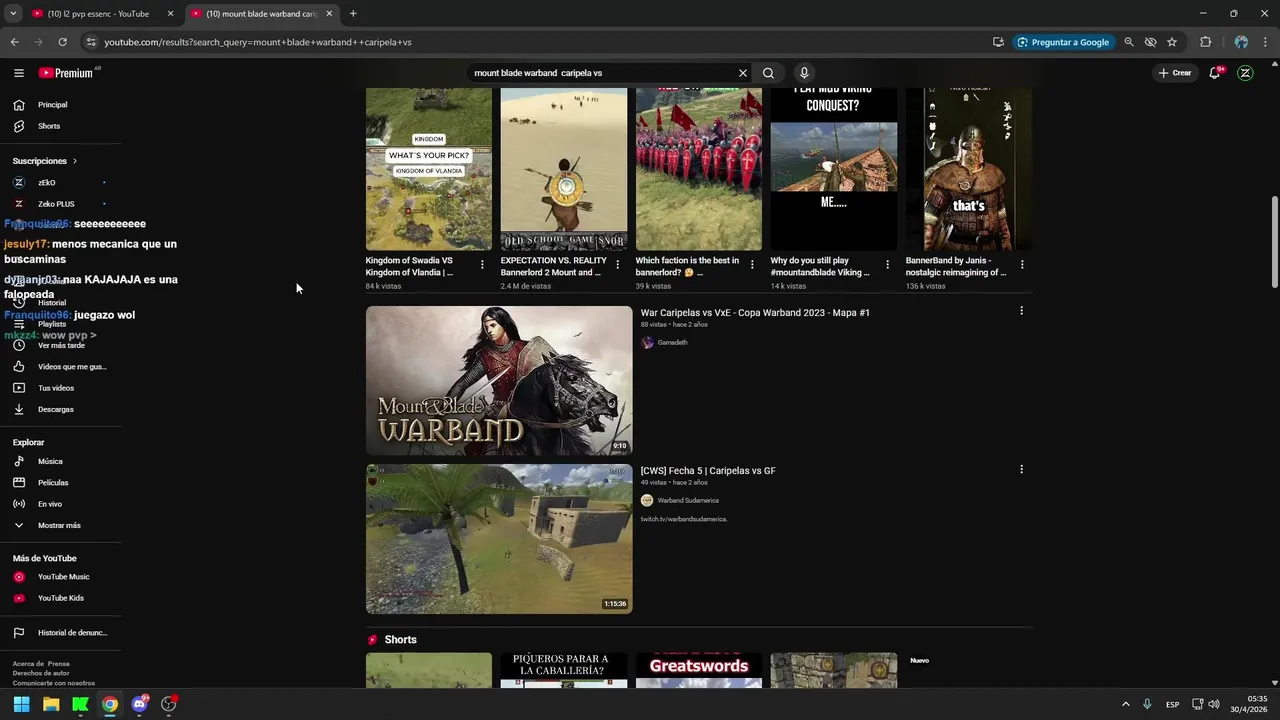
Task: Show hidden system tray icons
Action: [1125, 704]
